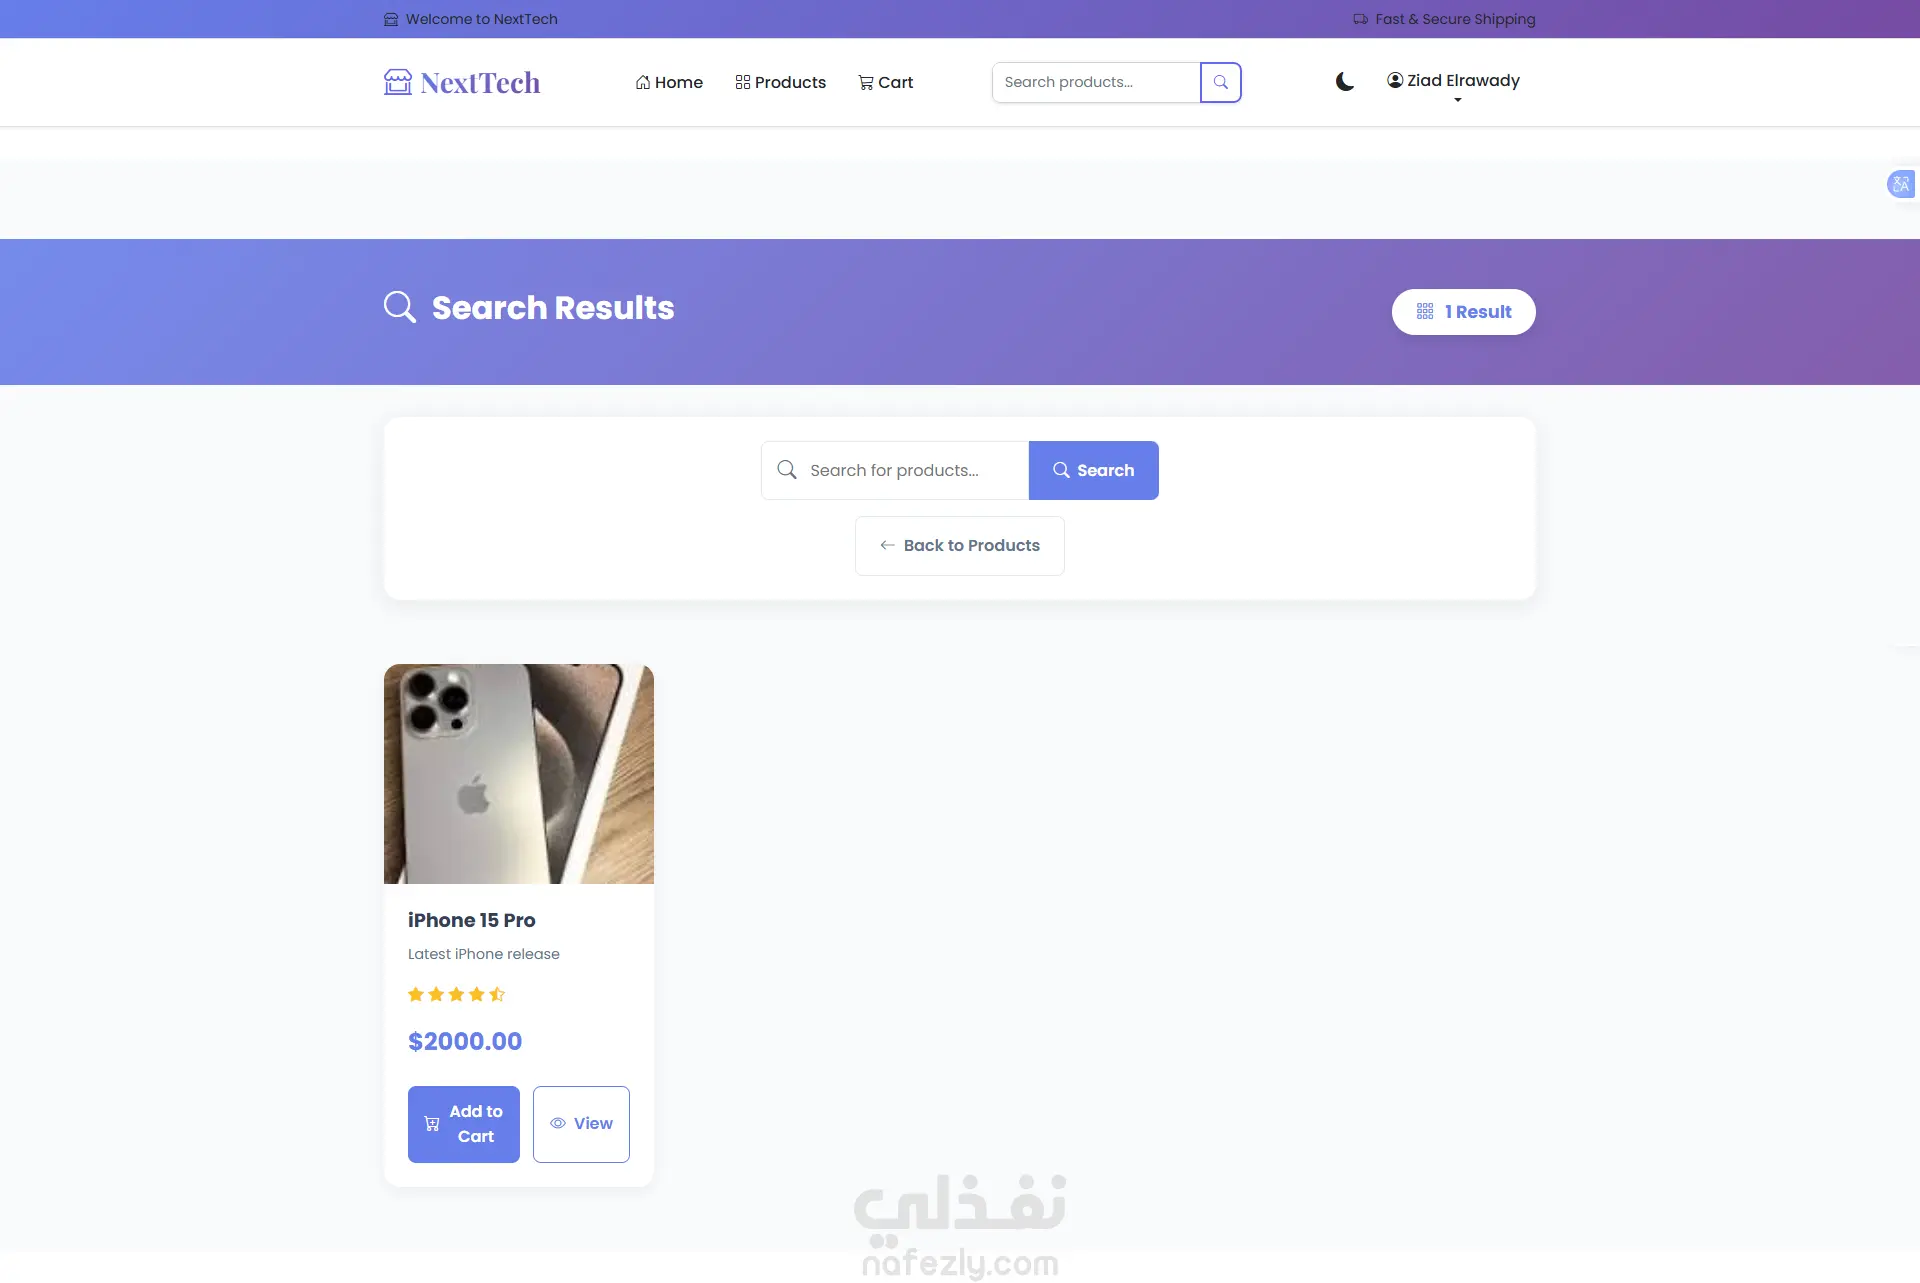Click the Search products field in navbar
The height and width of the screenshot is (1283, 1920).
pos(1096,82)
